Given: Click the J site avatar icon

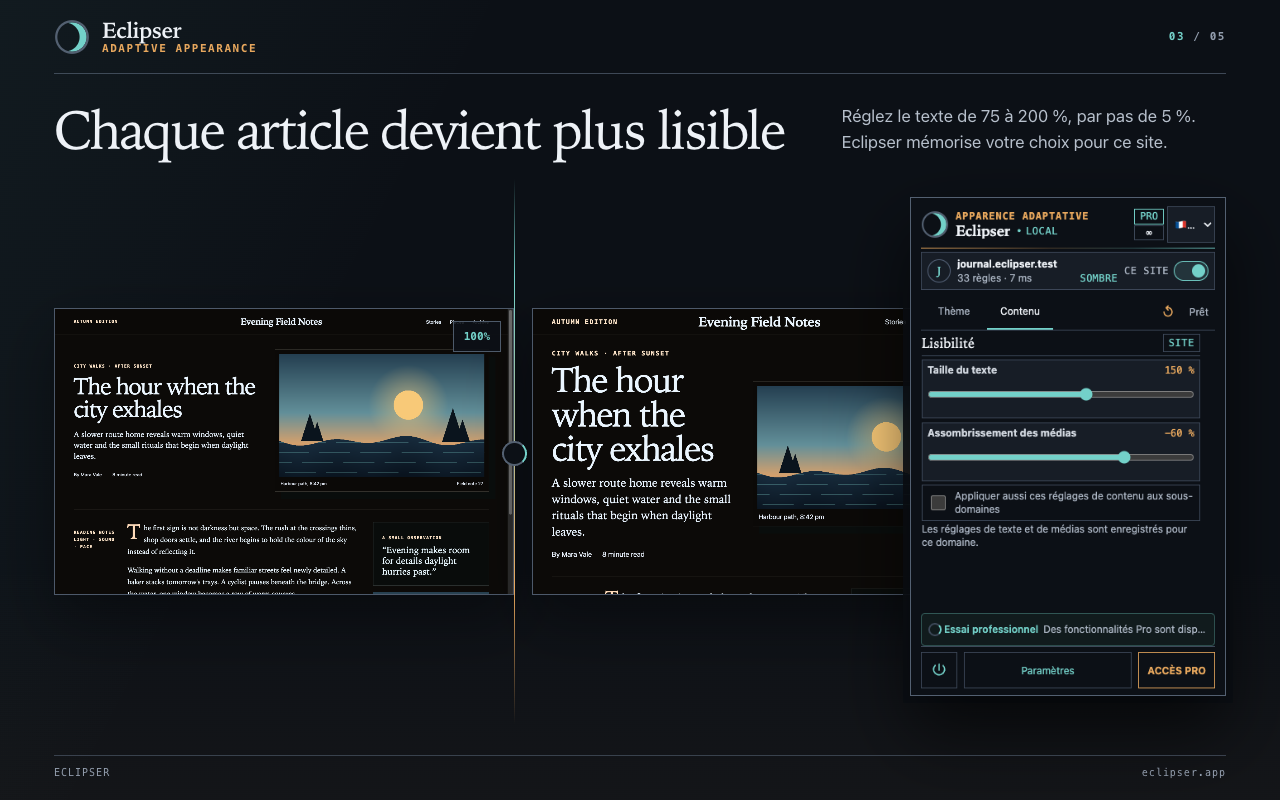Looking at the screenshot, I should [939, 271].
